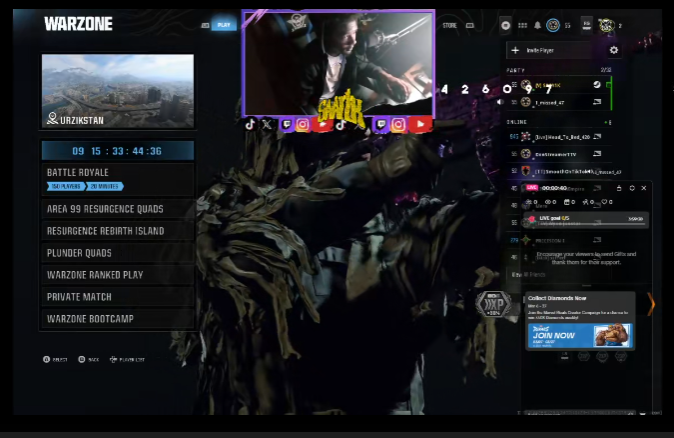Screen dimensions: 674x438
Task: Open the STORE tab
Action: pyautogui.click(x=450, y=25)
